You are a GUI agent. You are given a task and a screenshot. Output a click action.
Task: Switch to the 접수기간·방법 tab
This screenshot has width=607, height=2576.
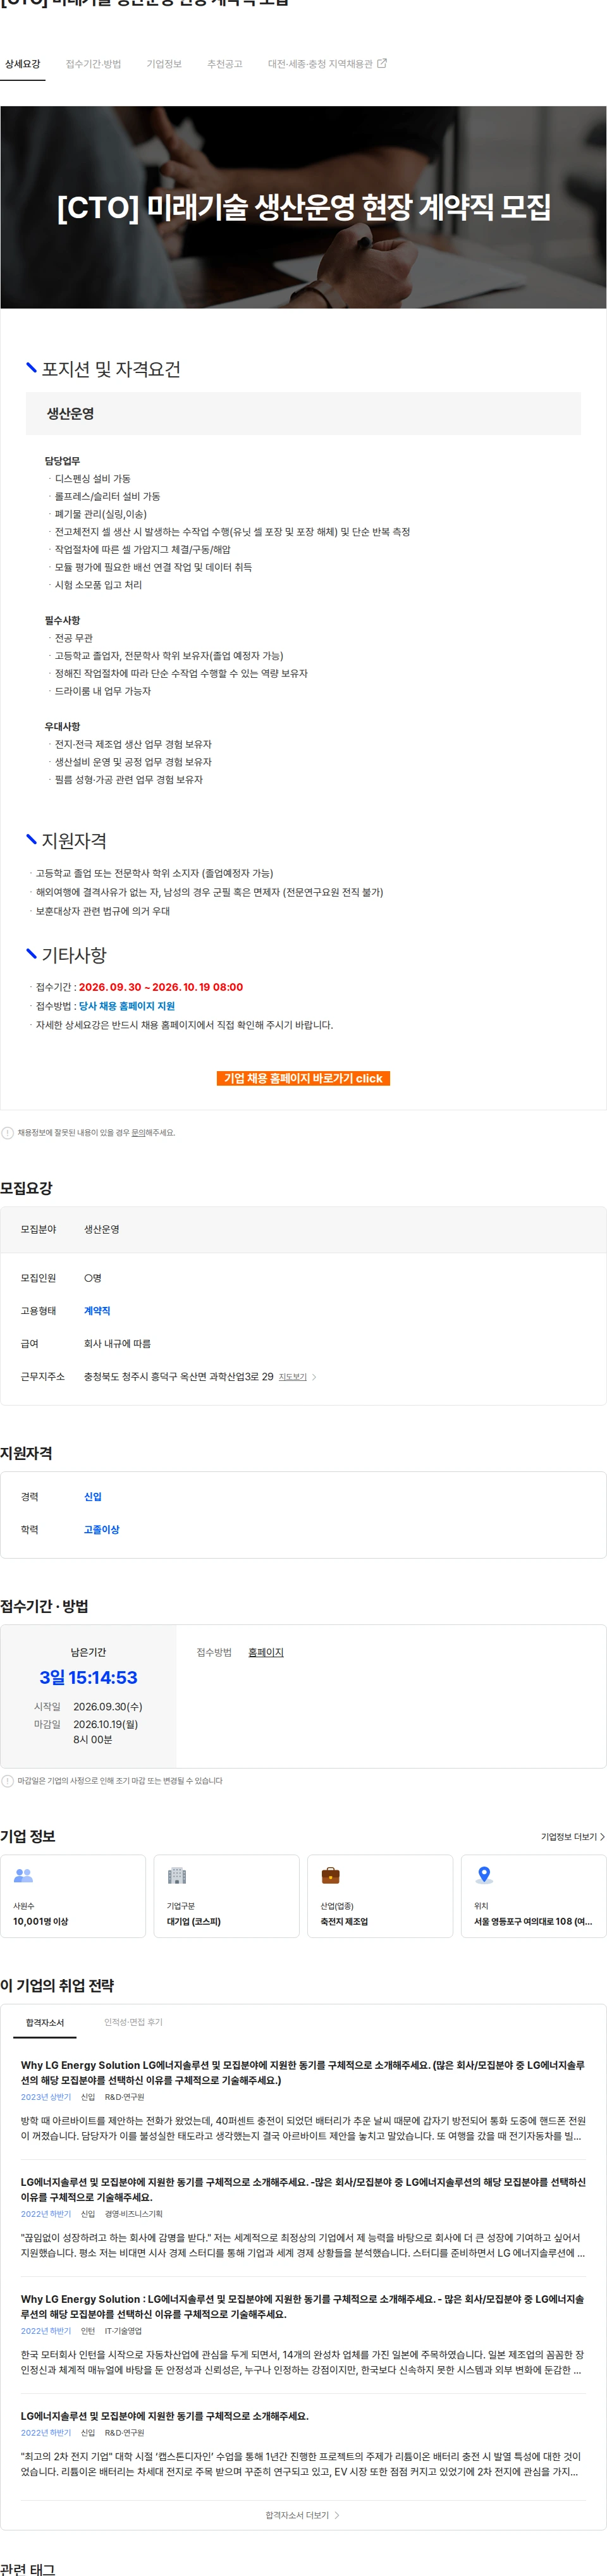(93, 64)
